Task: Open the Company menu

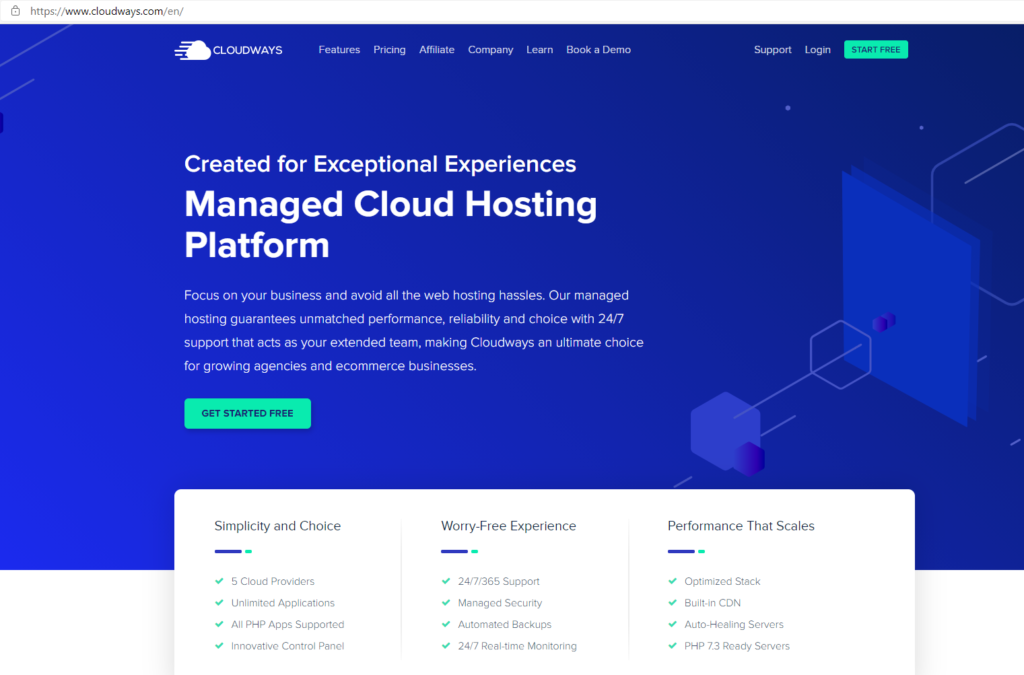Action: point(490,50)
